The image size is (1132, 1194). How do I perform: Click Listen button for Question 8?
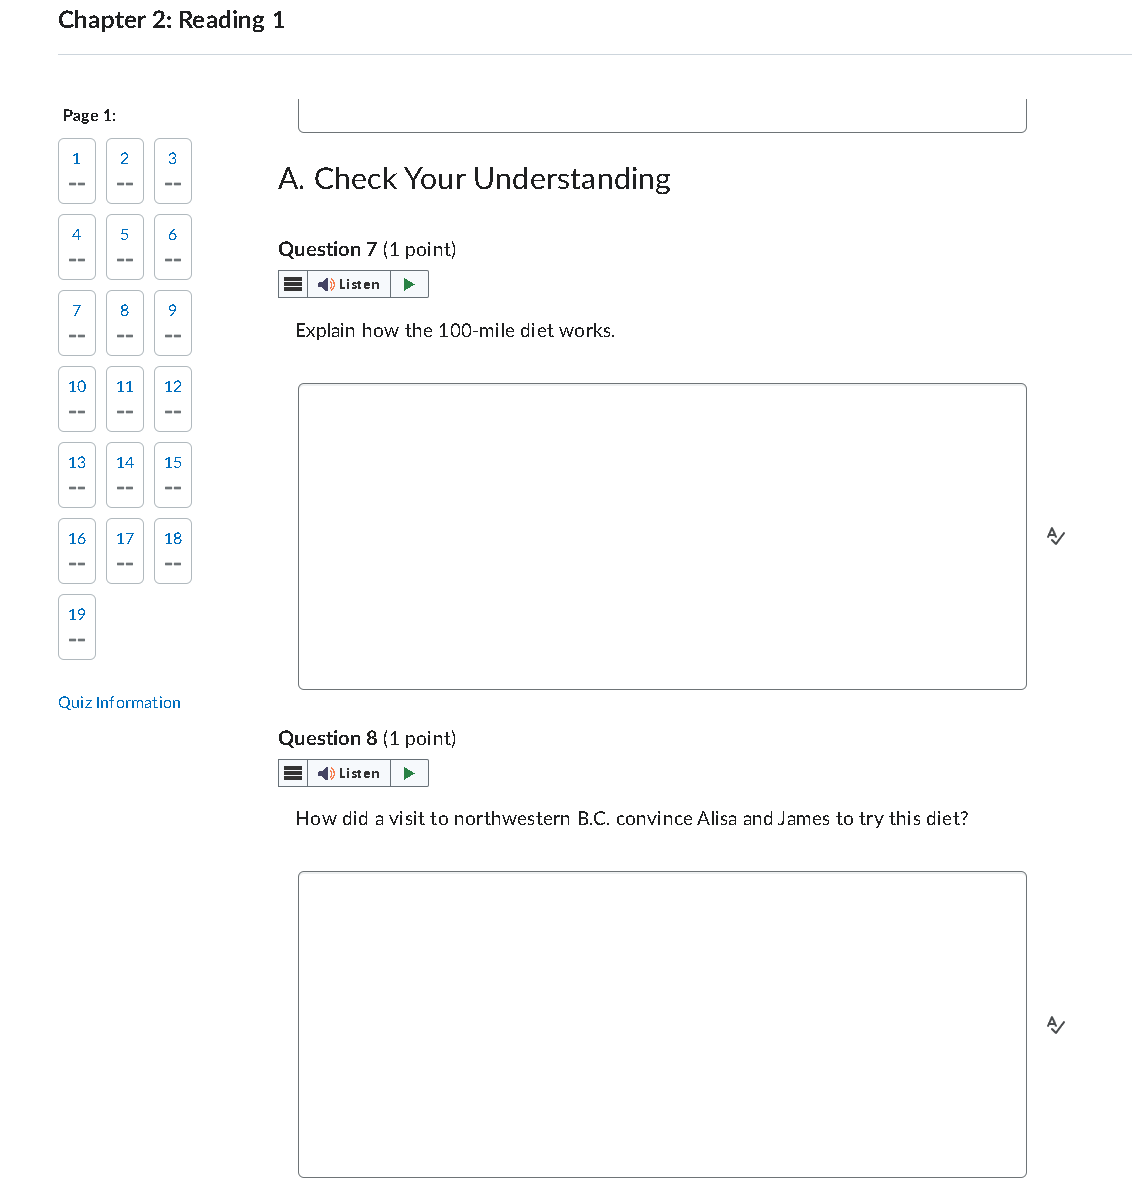click(349, 773)
